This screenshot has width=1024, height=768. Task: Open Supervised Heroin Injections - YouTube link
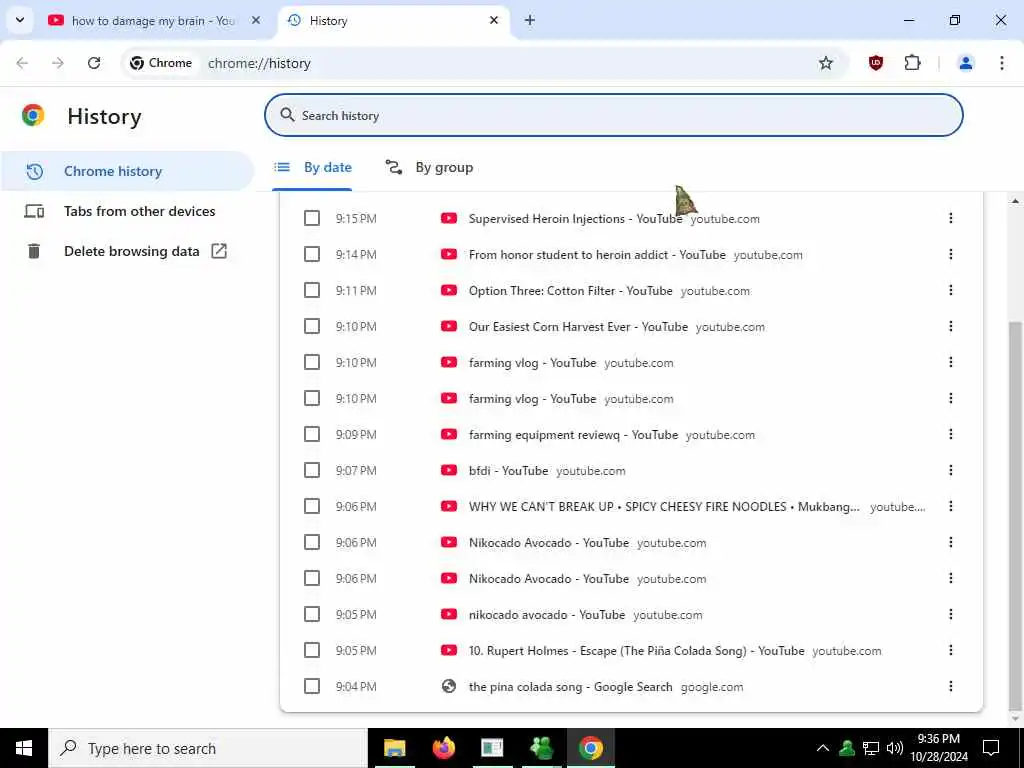[575, 219]
